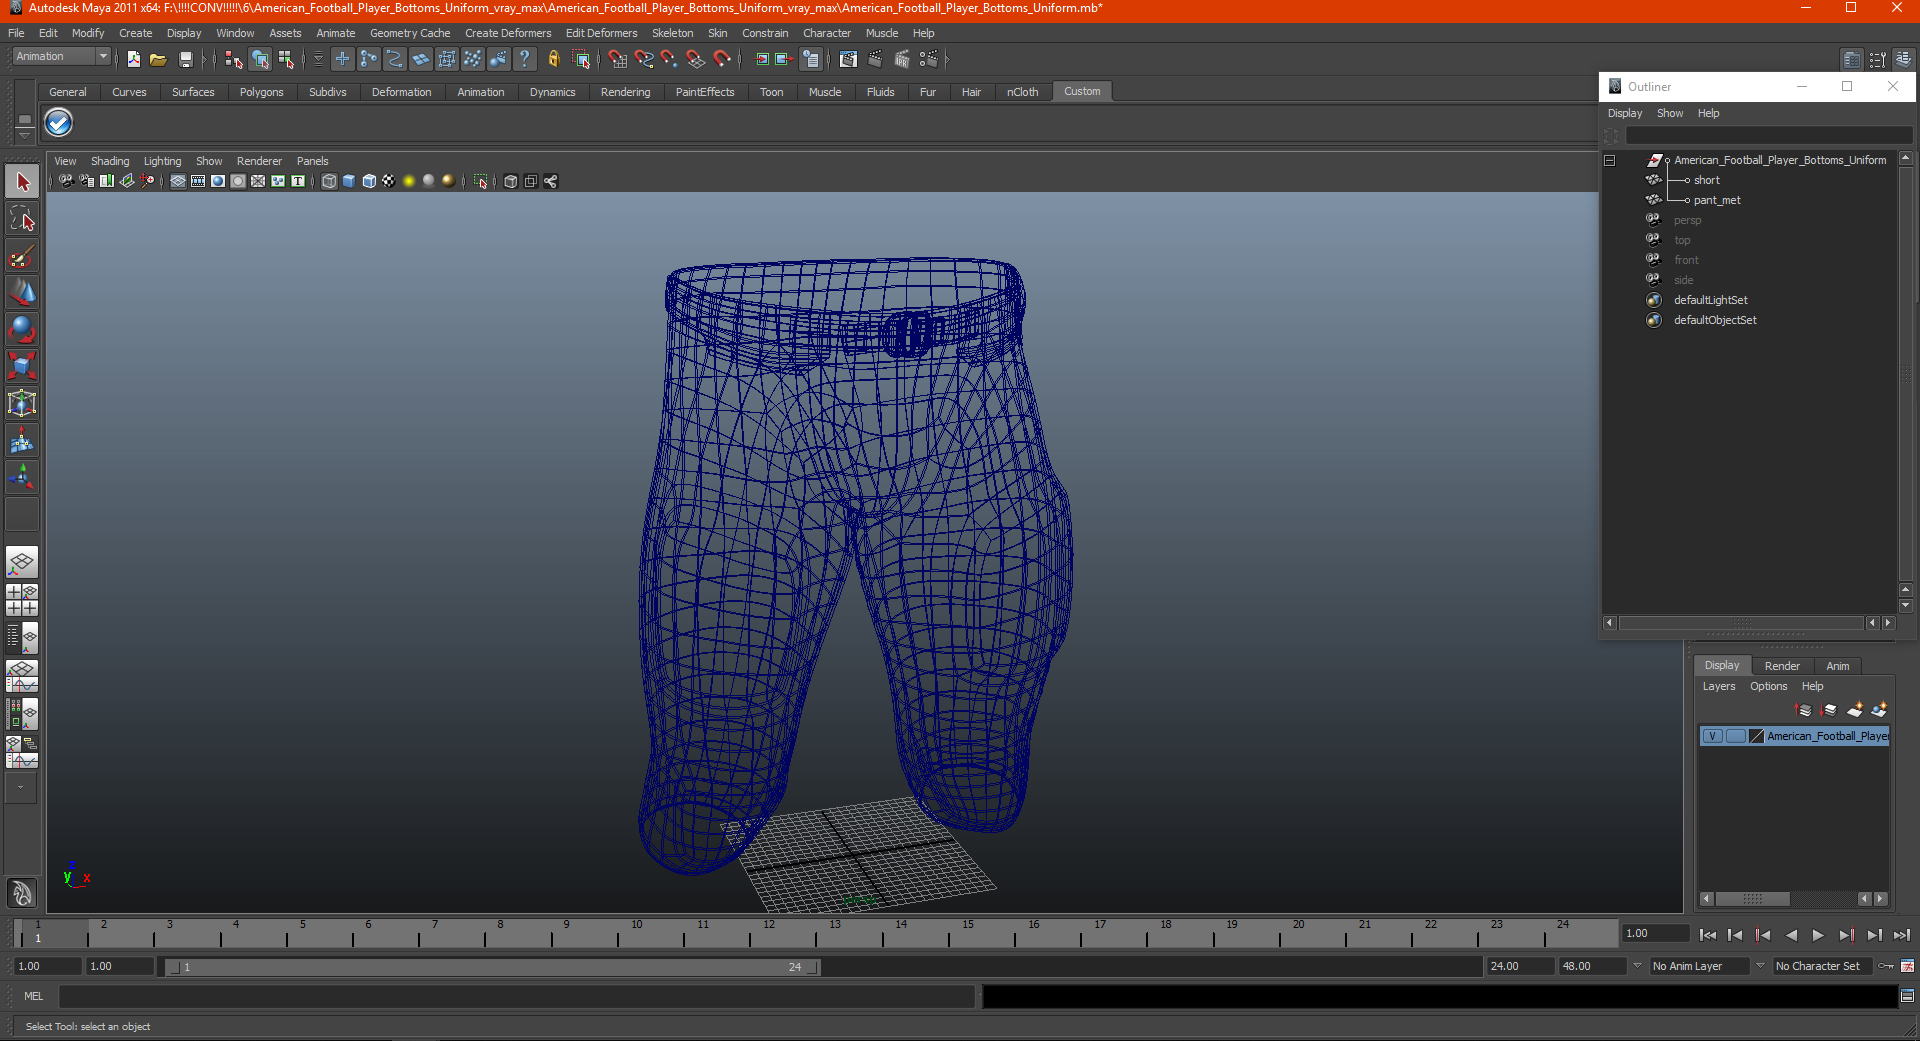Screen dimensions: 1920x1041
Task: Switch to Persp/Outliner layout
Action: 22,638
